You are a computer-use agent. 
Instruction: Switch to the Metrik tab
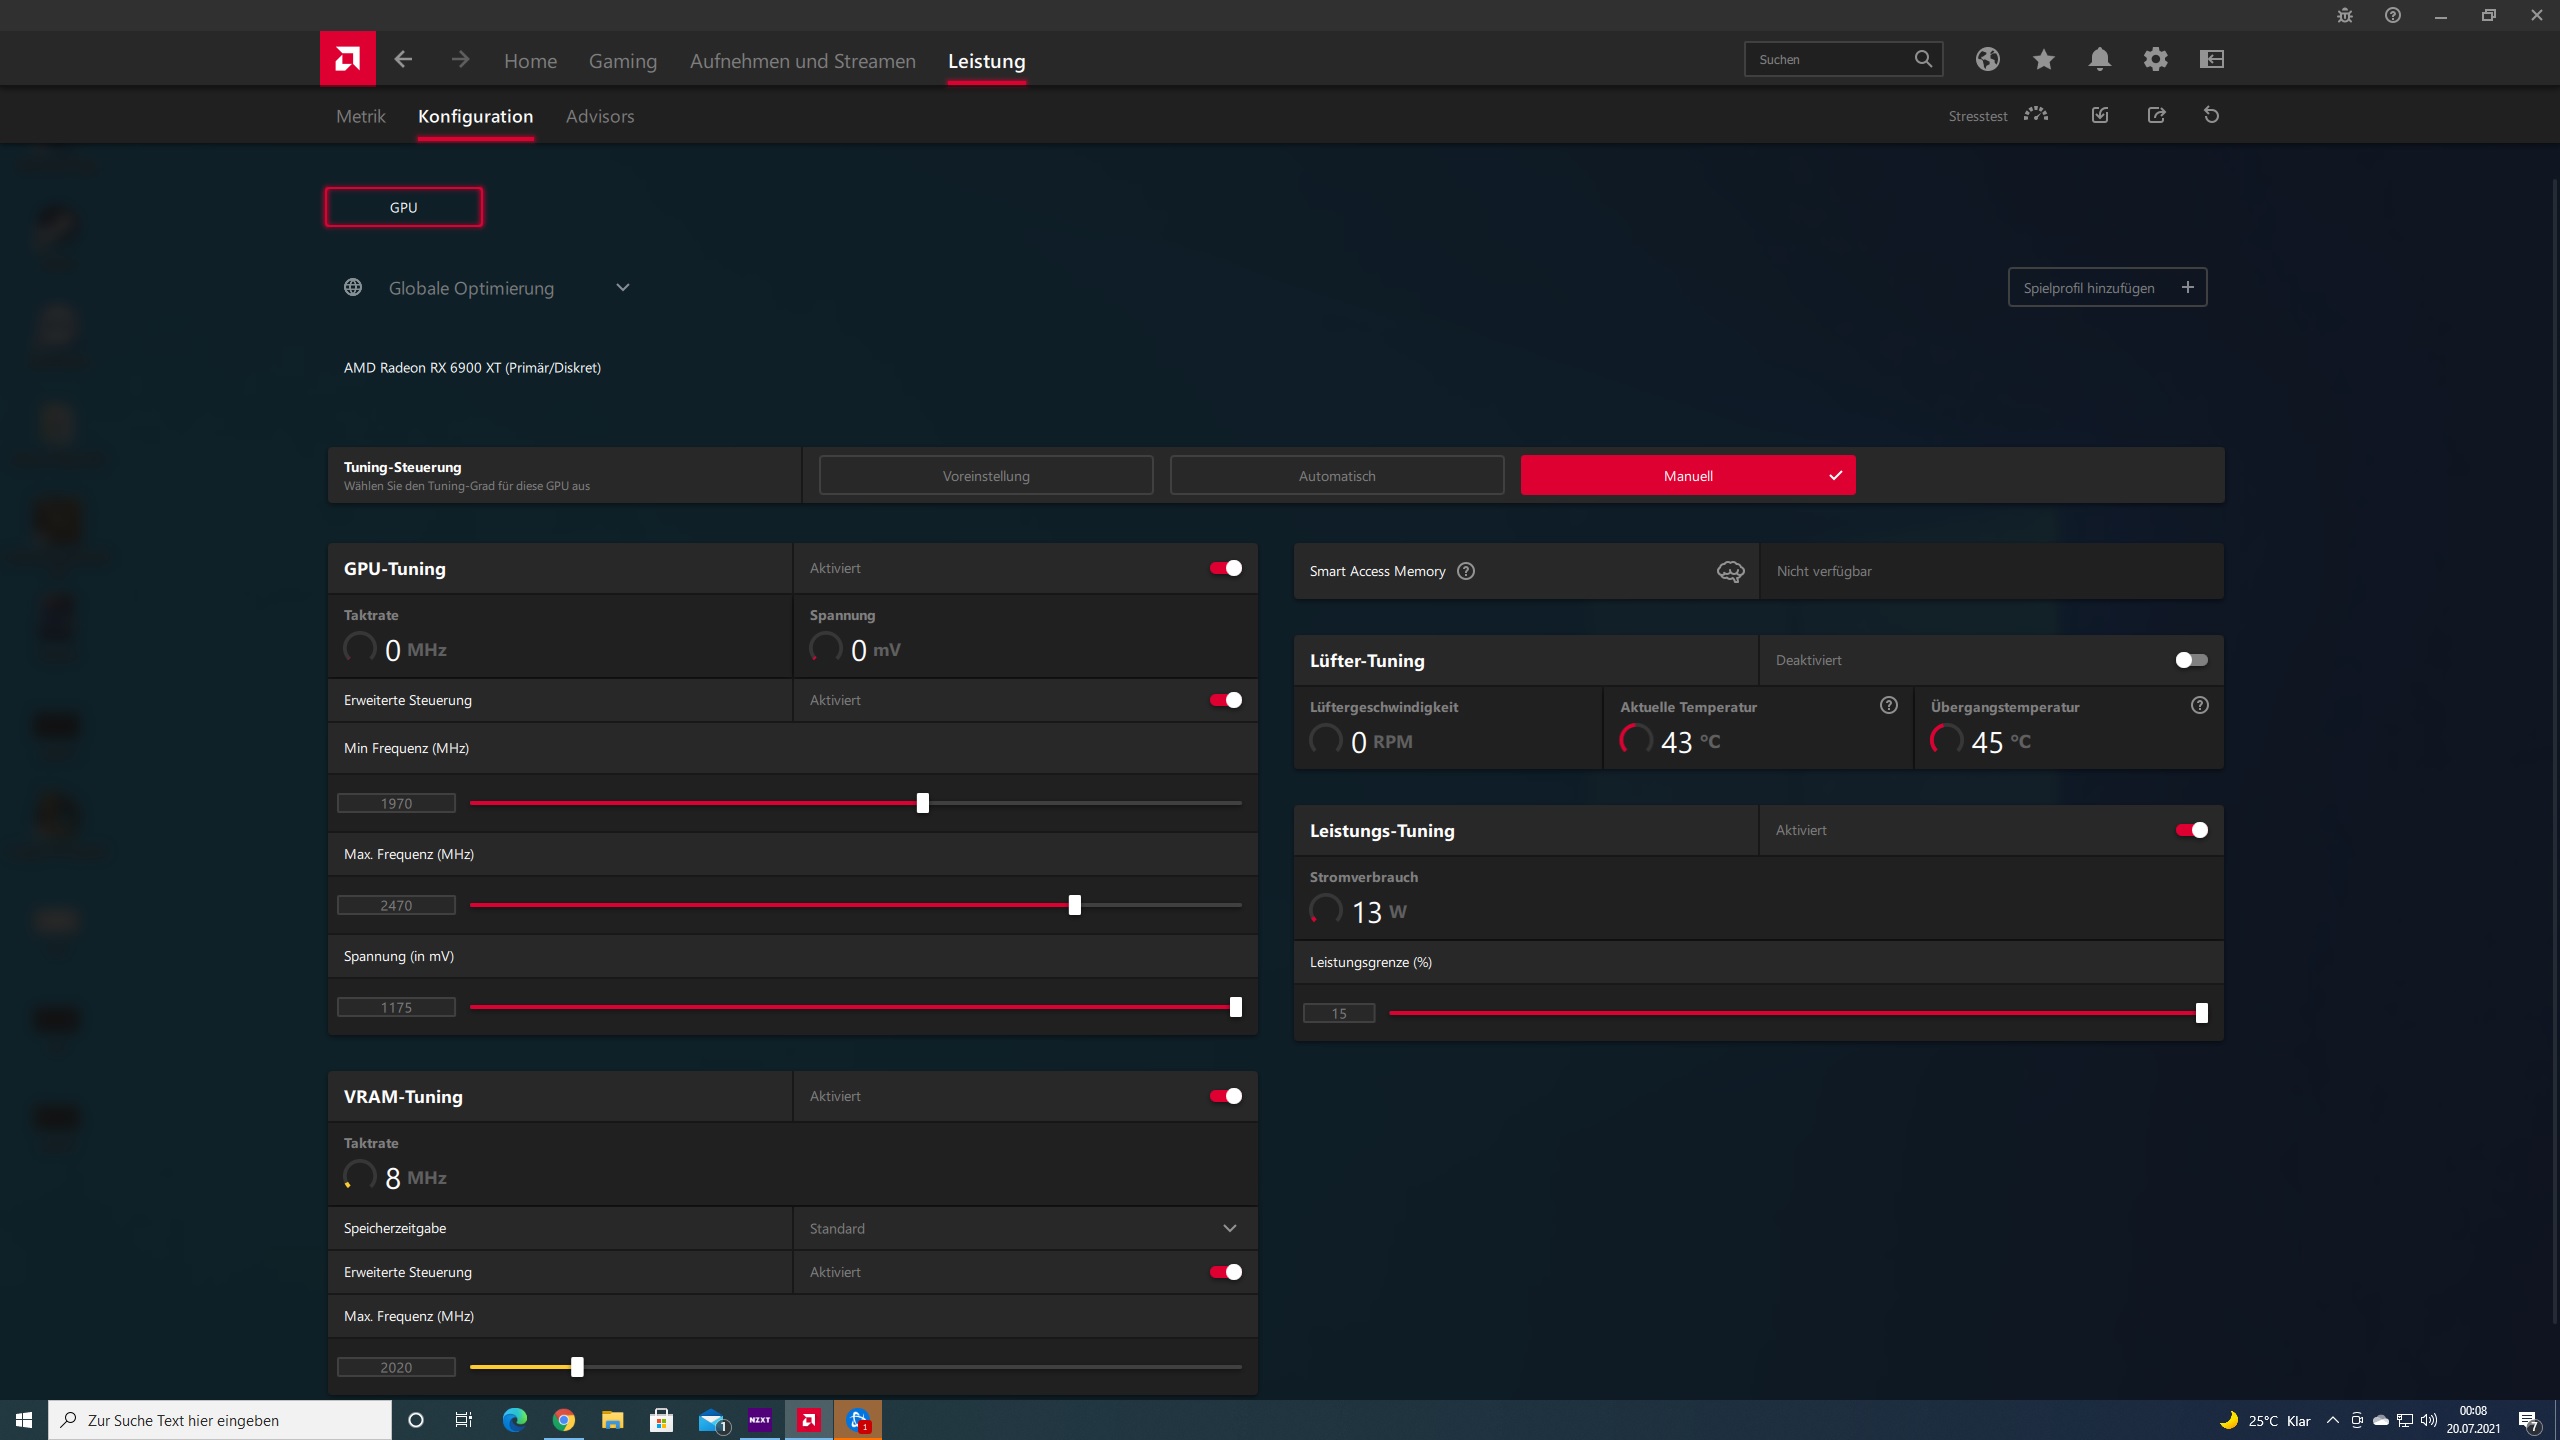click(x=360, y=116)
